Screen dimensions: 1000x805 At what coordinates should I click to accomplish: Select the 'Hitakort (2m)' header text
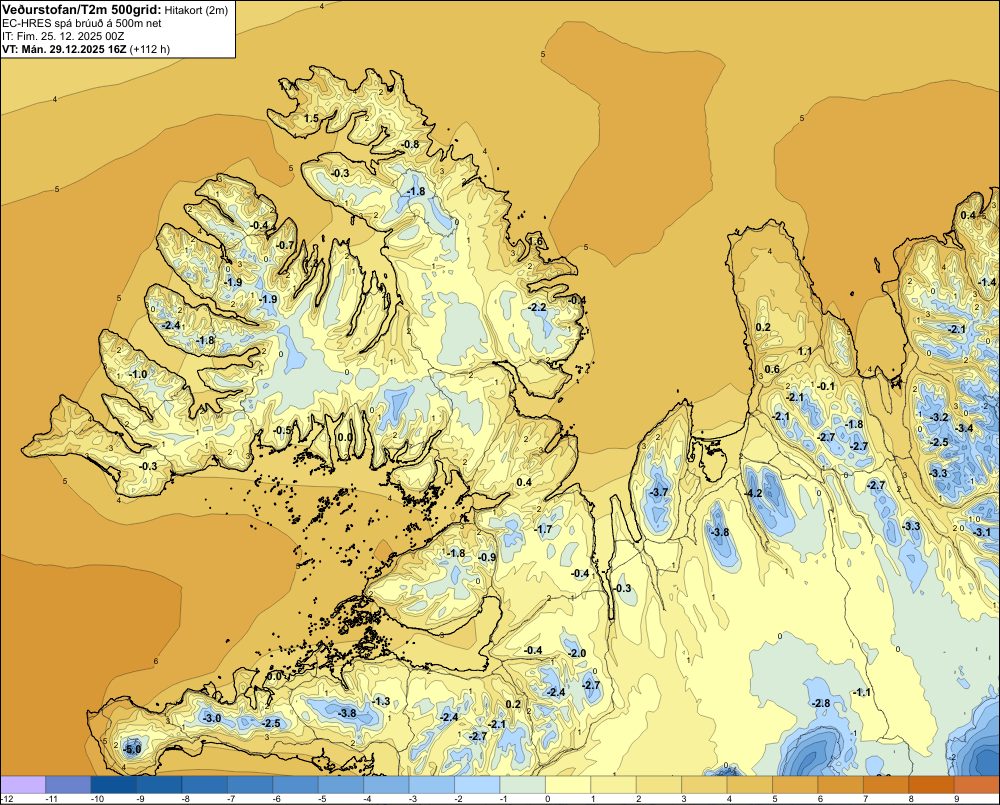tap(196, 10)
